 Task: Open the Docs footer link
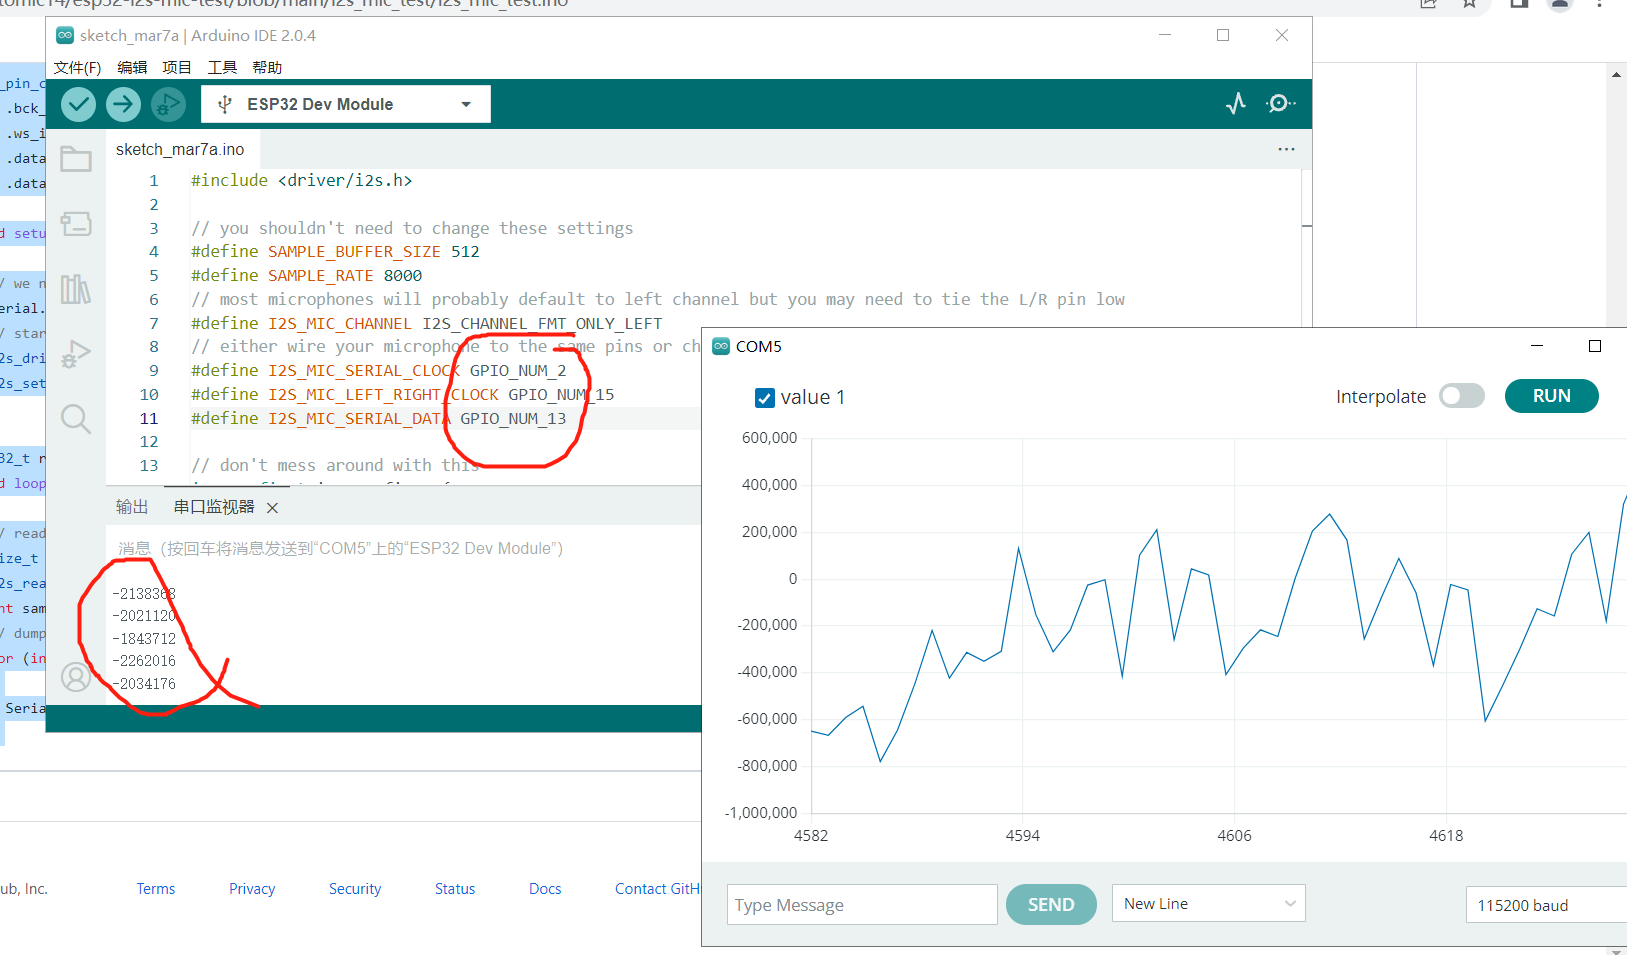coord(545,889)
